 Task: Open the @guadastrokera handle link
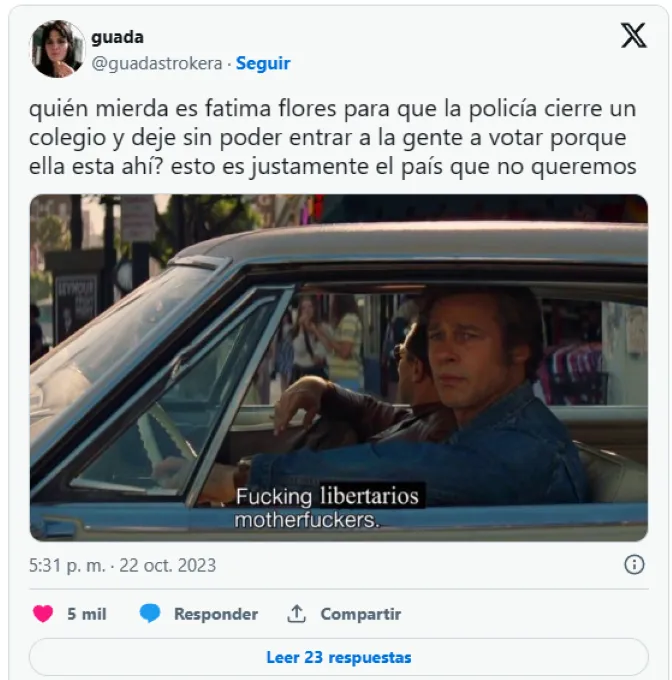(157, 63)
